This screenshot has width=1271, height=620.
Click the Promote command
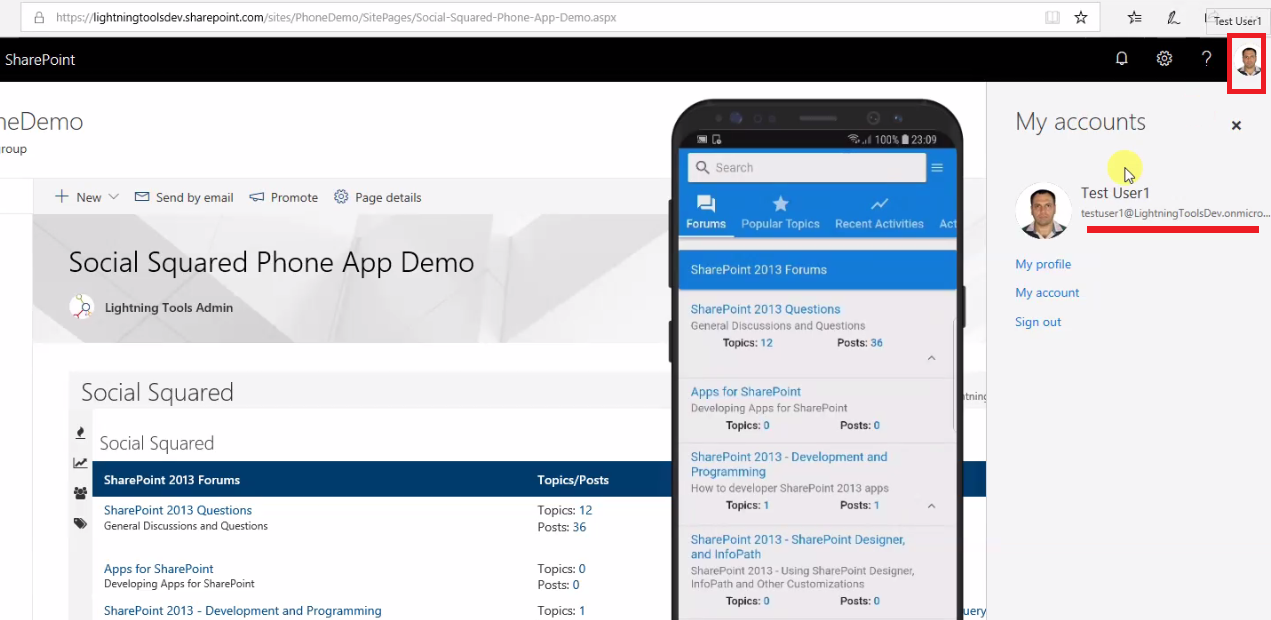tap(284, 197)
